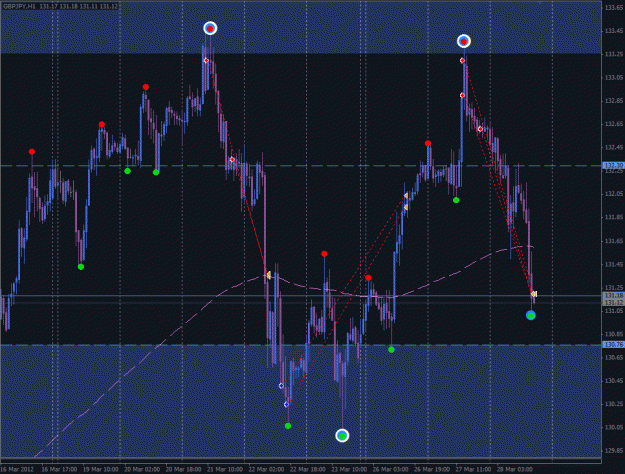Click the 133.65 price axis label

(x=614, y=8)
